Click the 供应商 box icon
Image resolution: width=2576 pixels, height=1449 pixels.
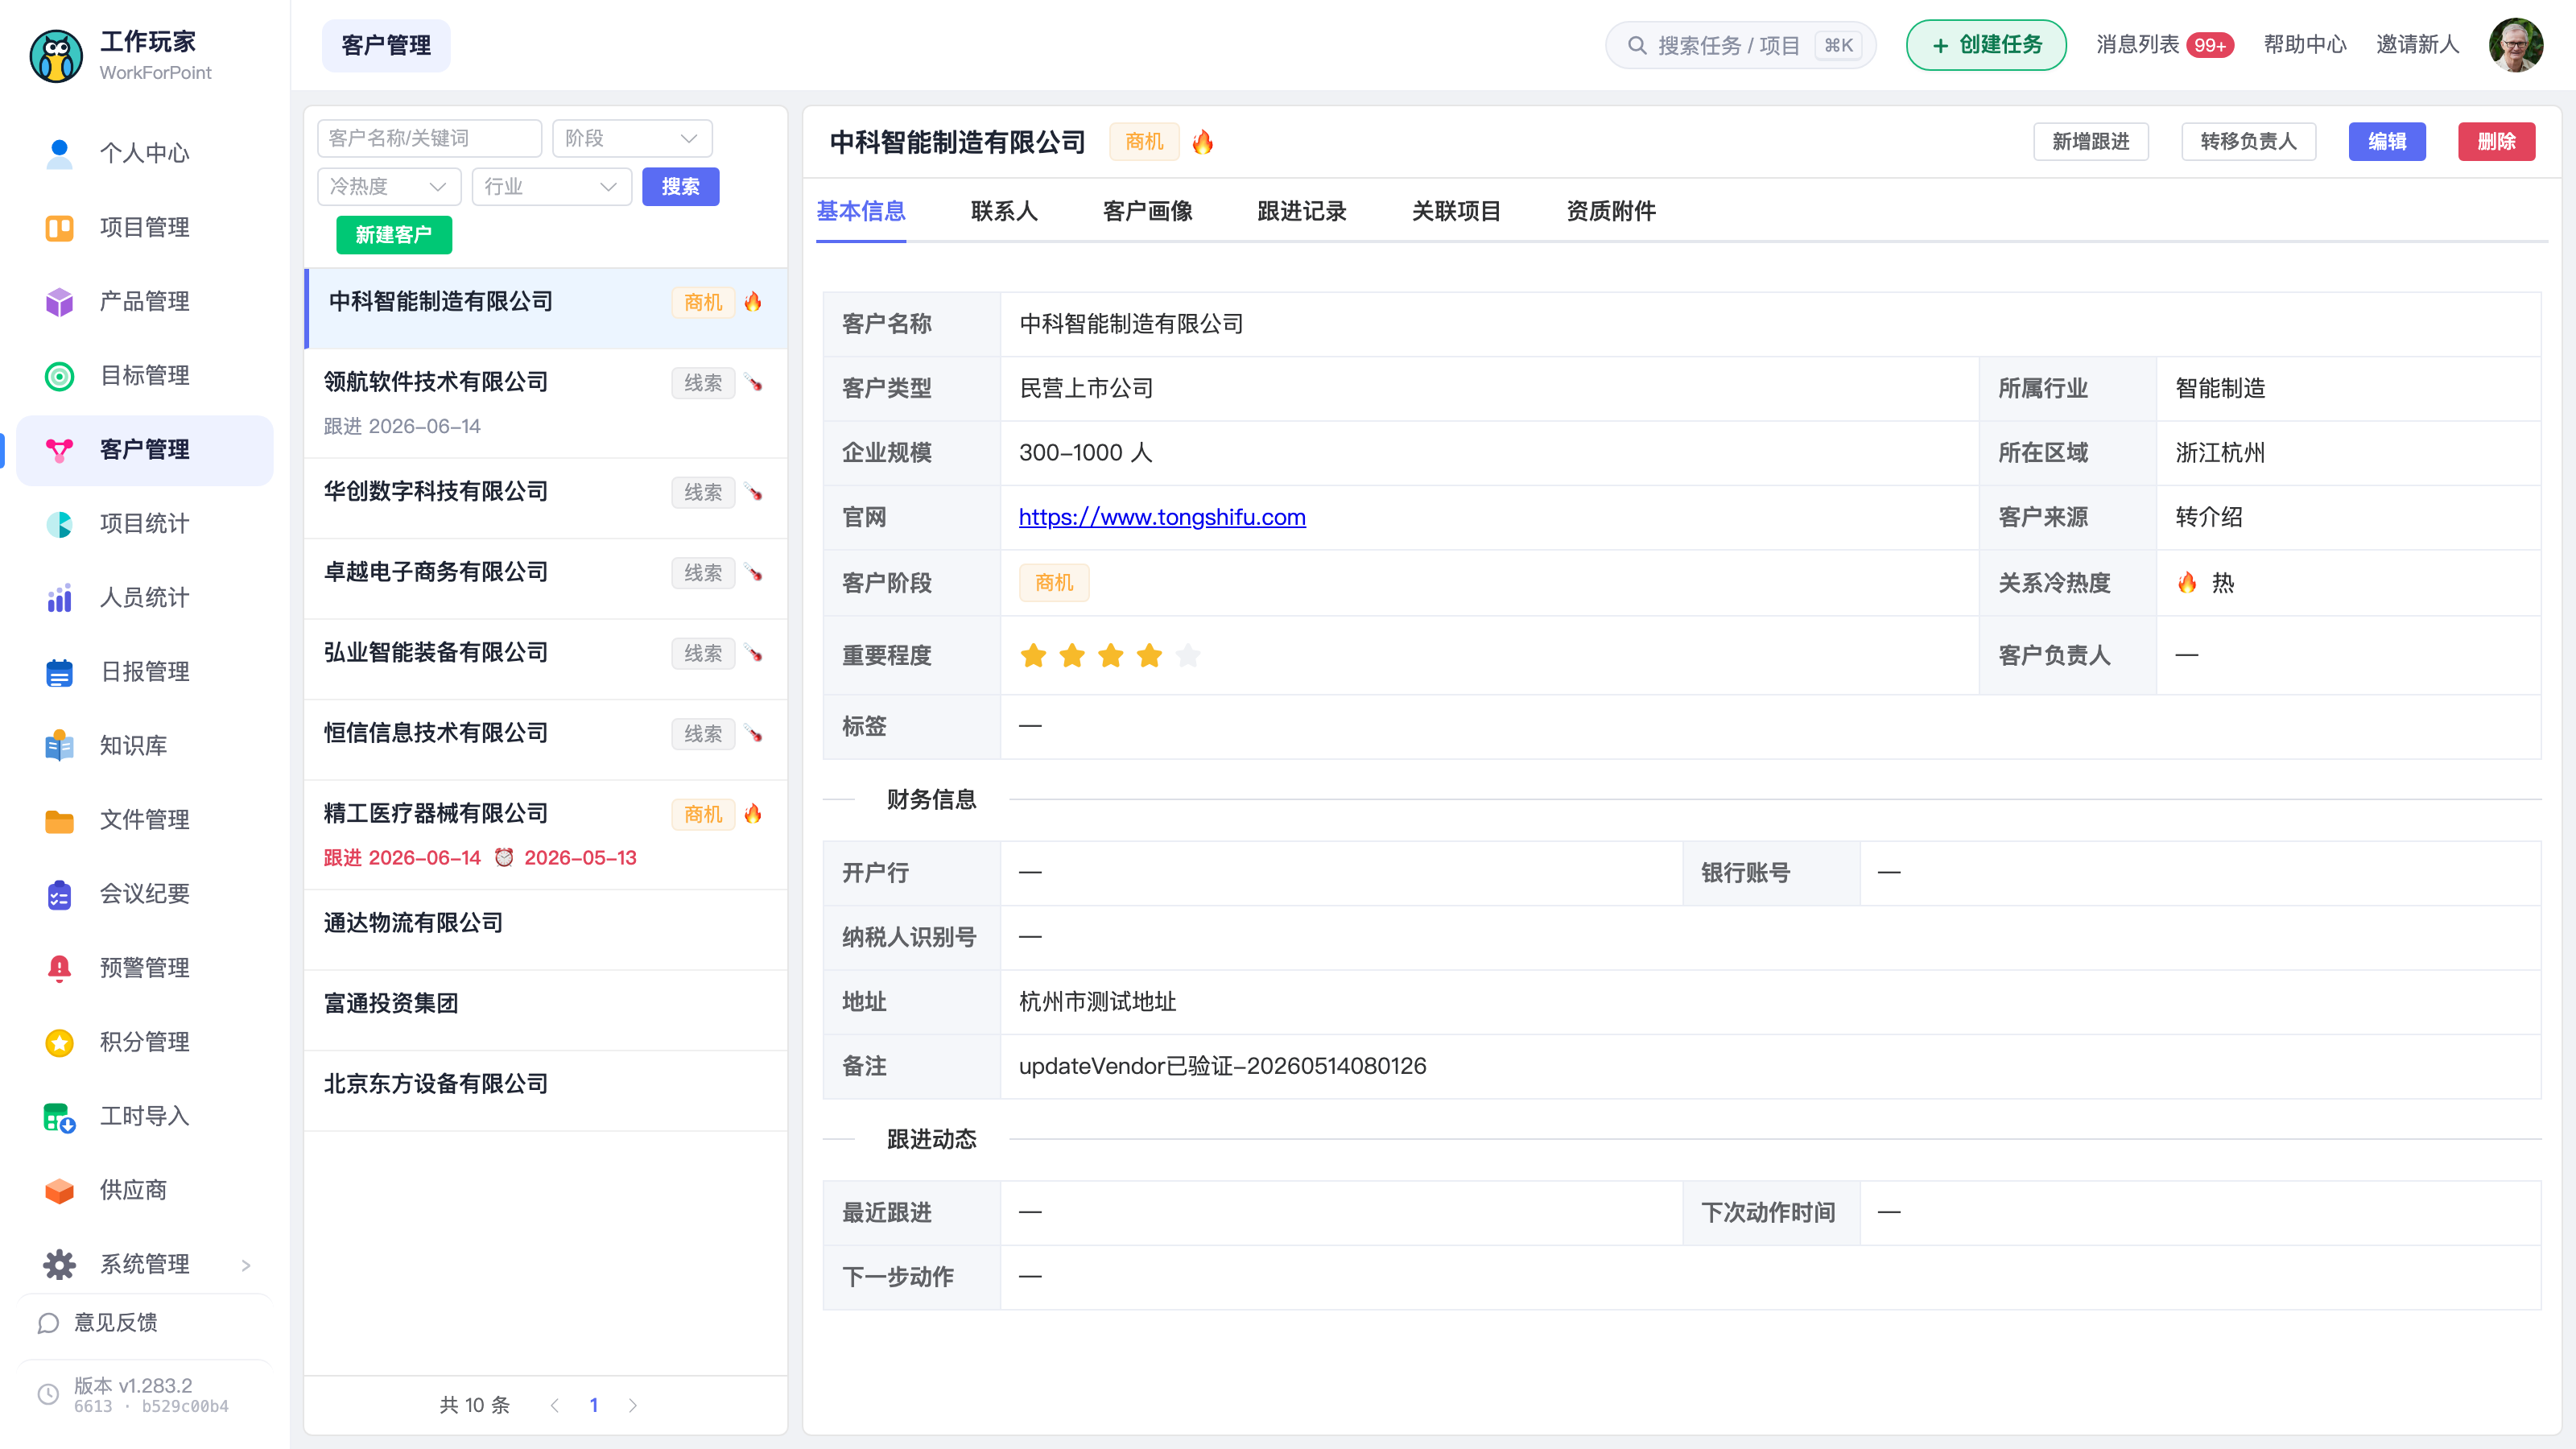(59, 1190)
